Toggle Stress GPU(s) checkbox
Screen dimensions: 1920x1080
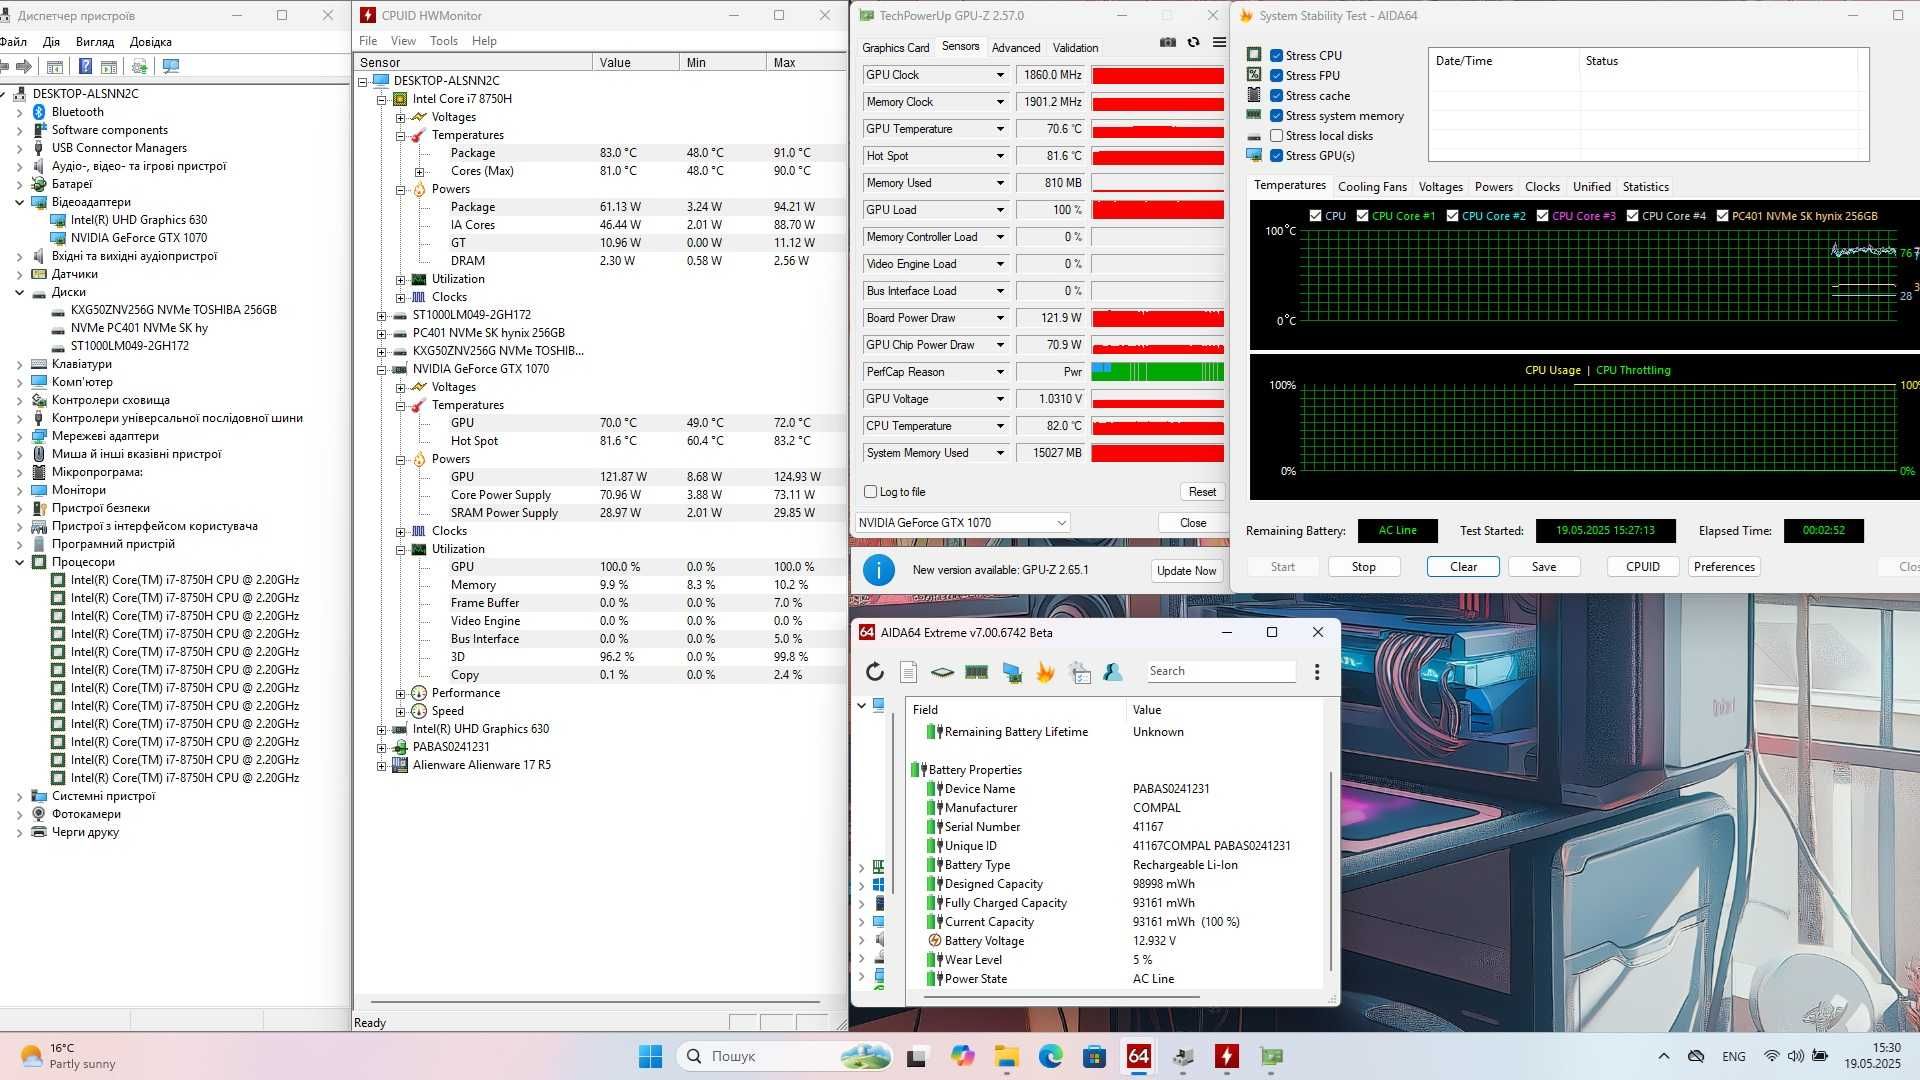point(1276,156)
